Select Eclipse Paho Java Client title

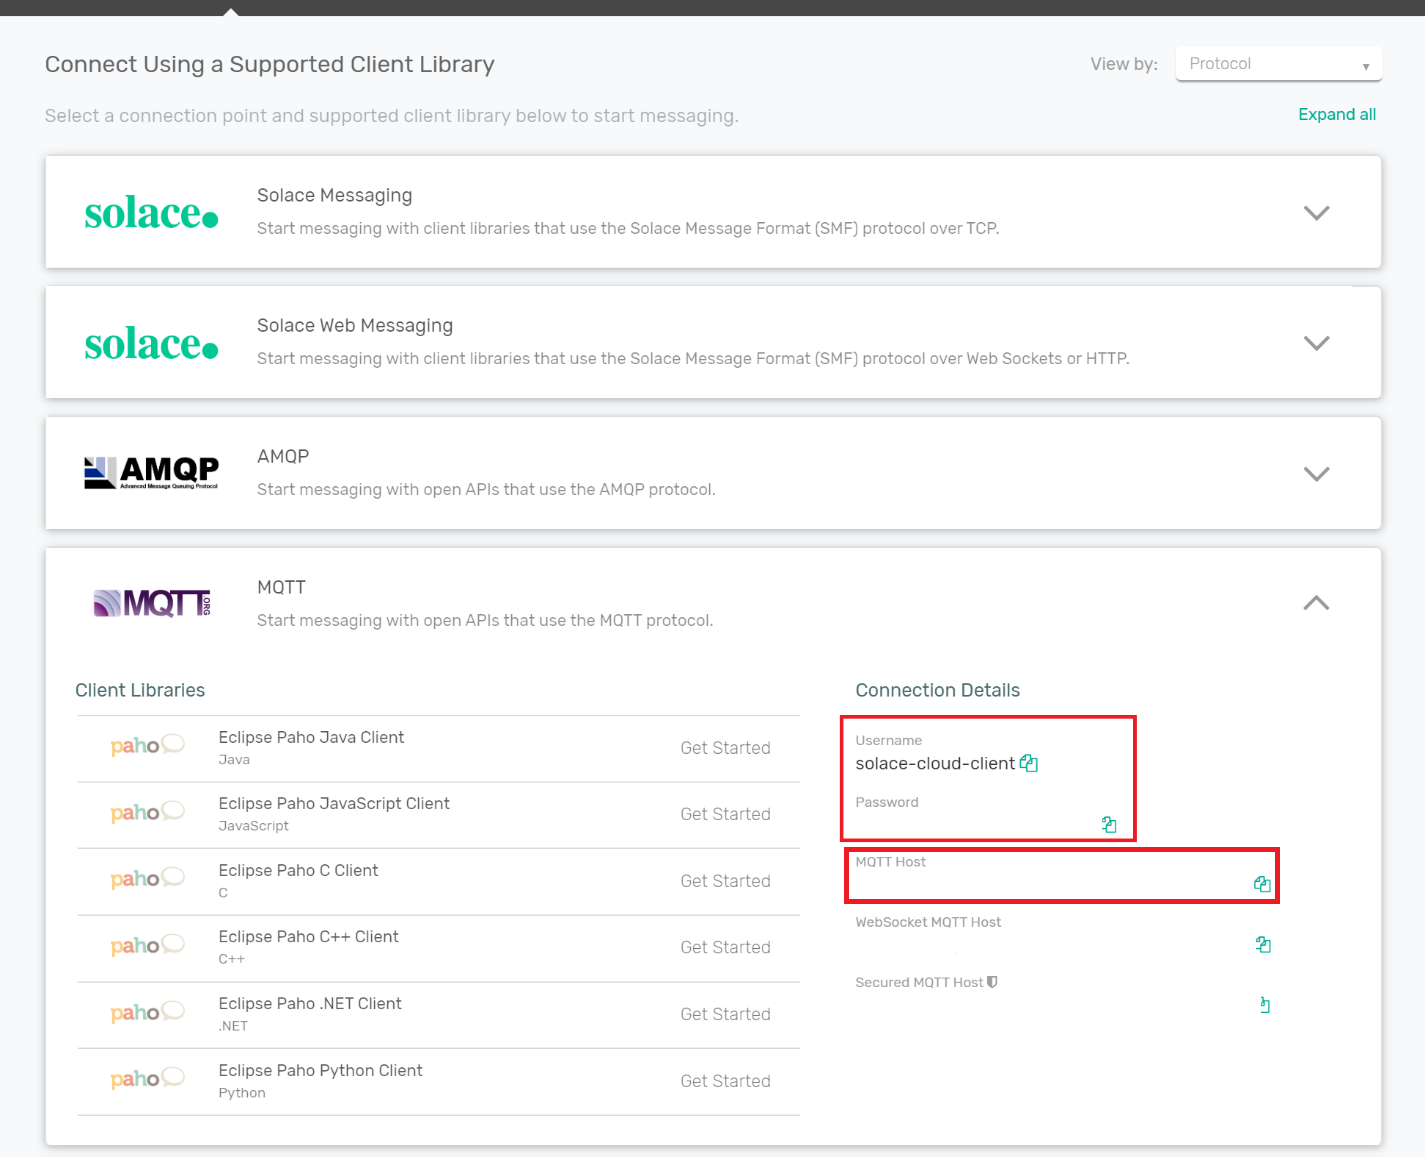coord(311,737)
